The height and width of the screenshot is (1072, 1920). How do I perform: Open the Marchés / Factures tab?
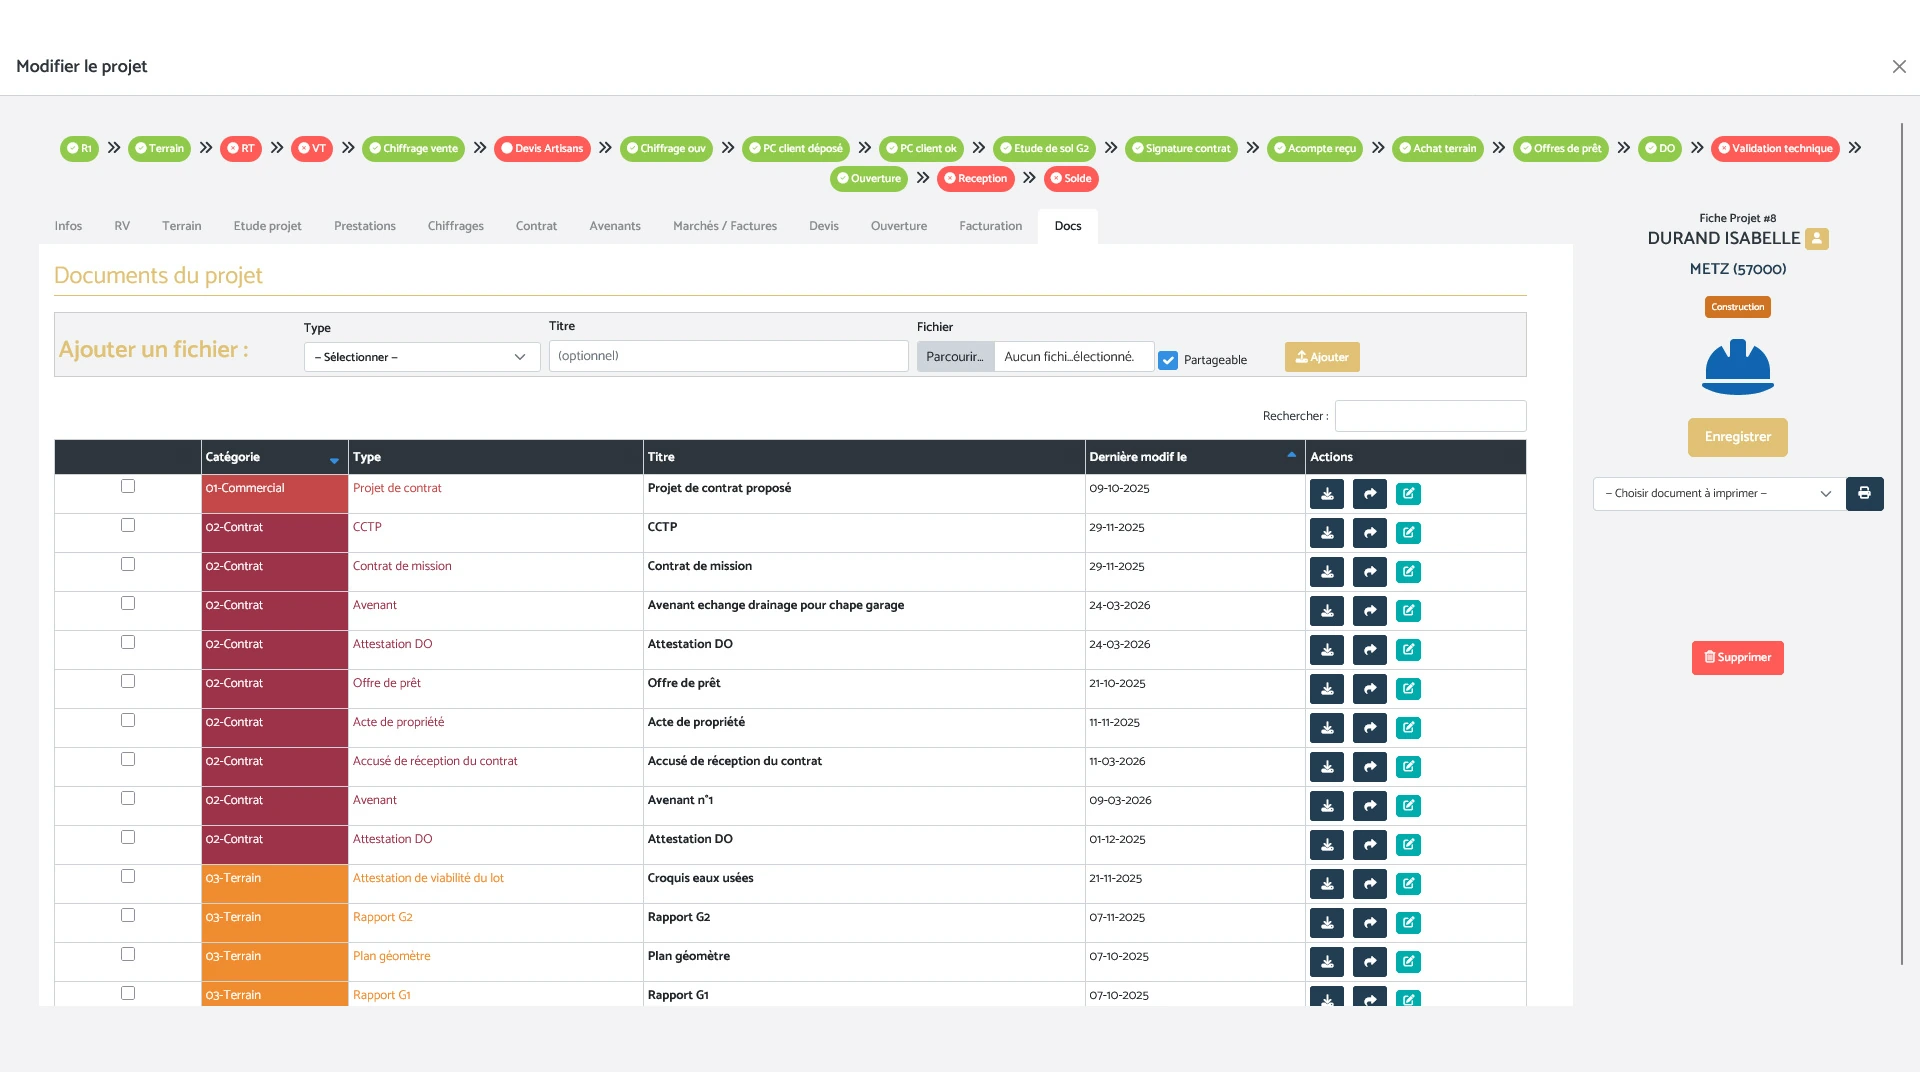point(724,226)
